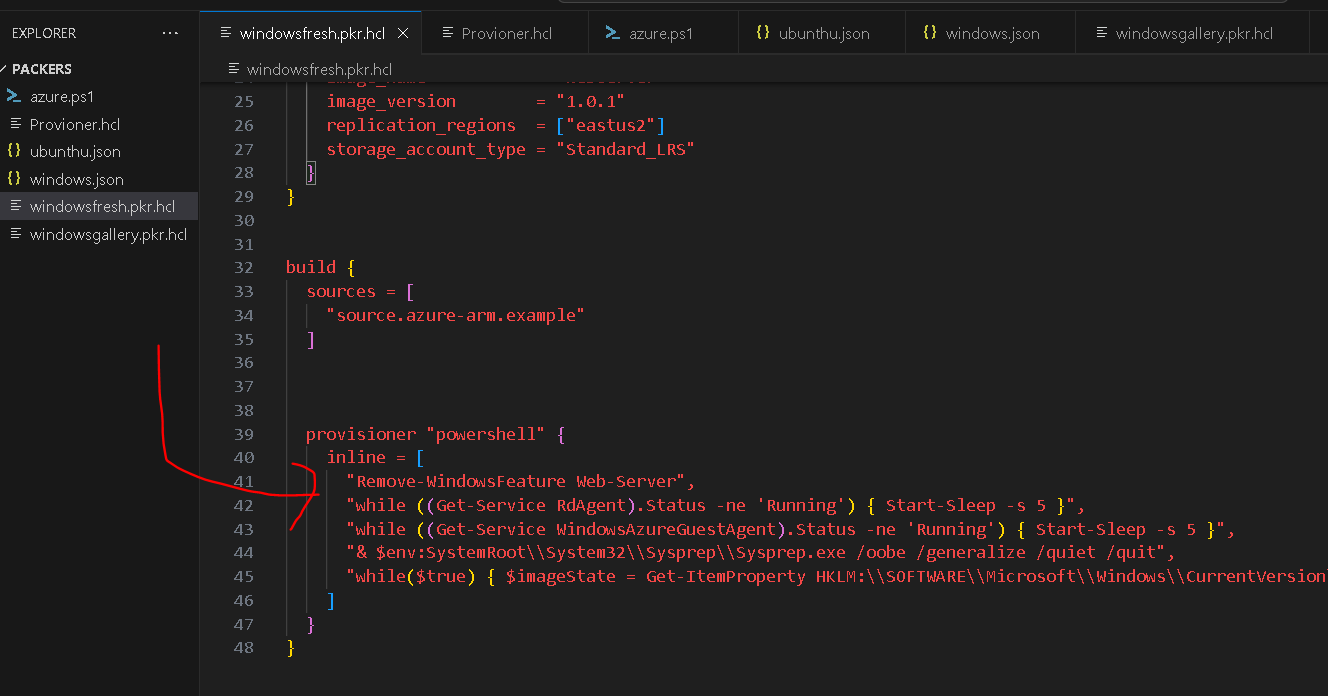Click 'WindowsAzureGuestAgent' text on line 43

click(666, 529)
